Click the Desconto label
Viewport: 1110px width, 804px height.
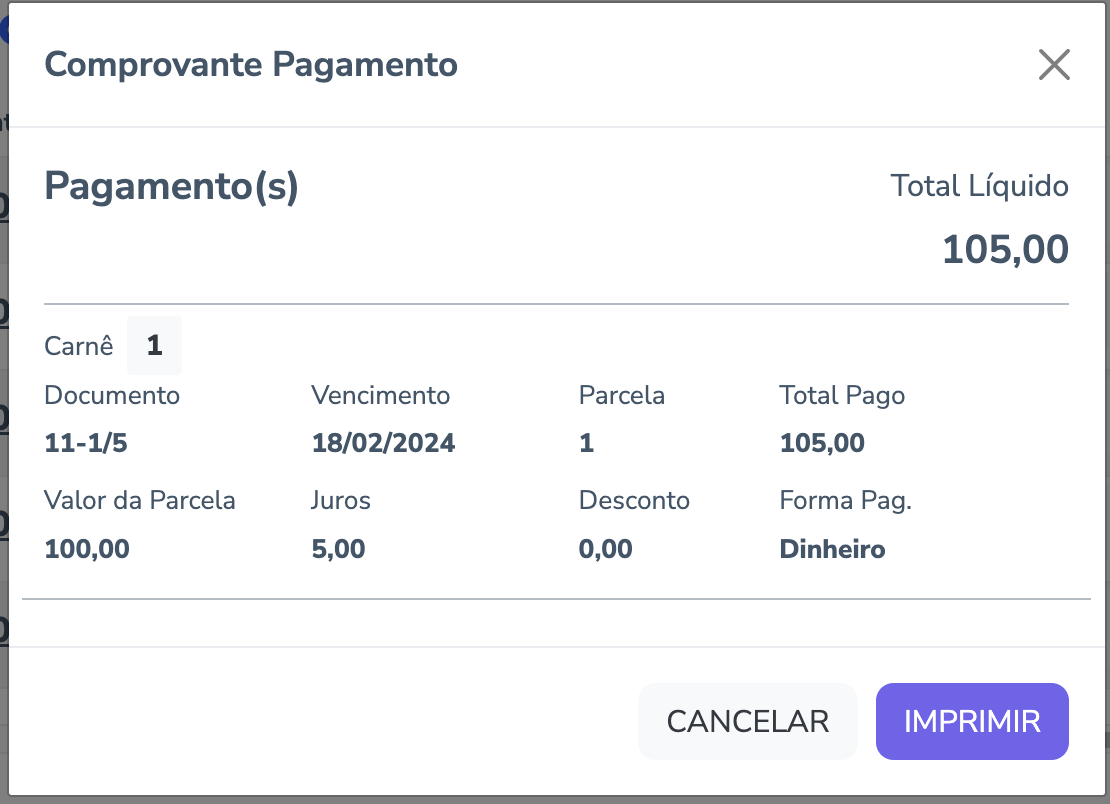point(634,500)
